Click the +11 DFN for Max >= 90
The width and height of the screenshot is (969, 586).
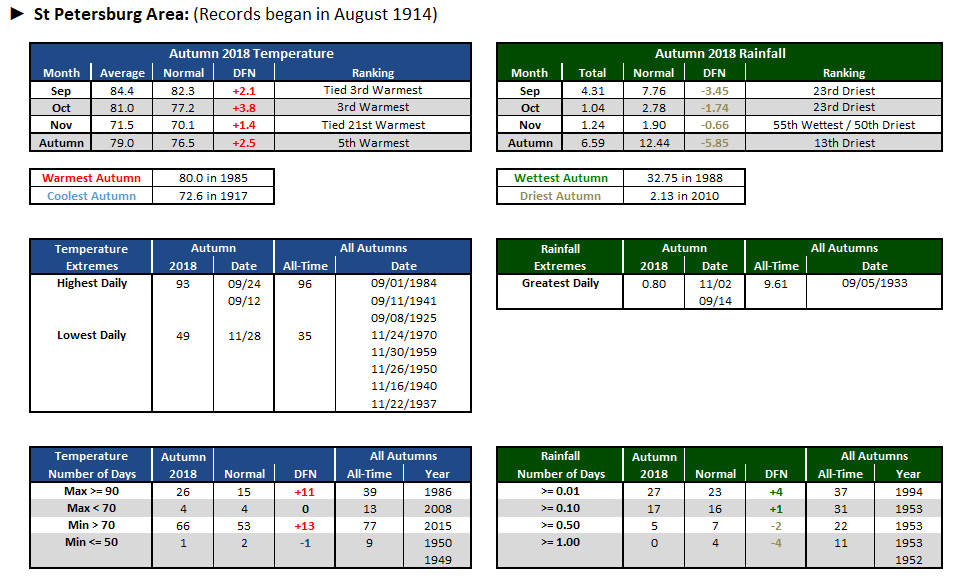pyautogui.click(x=305, y=492)
